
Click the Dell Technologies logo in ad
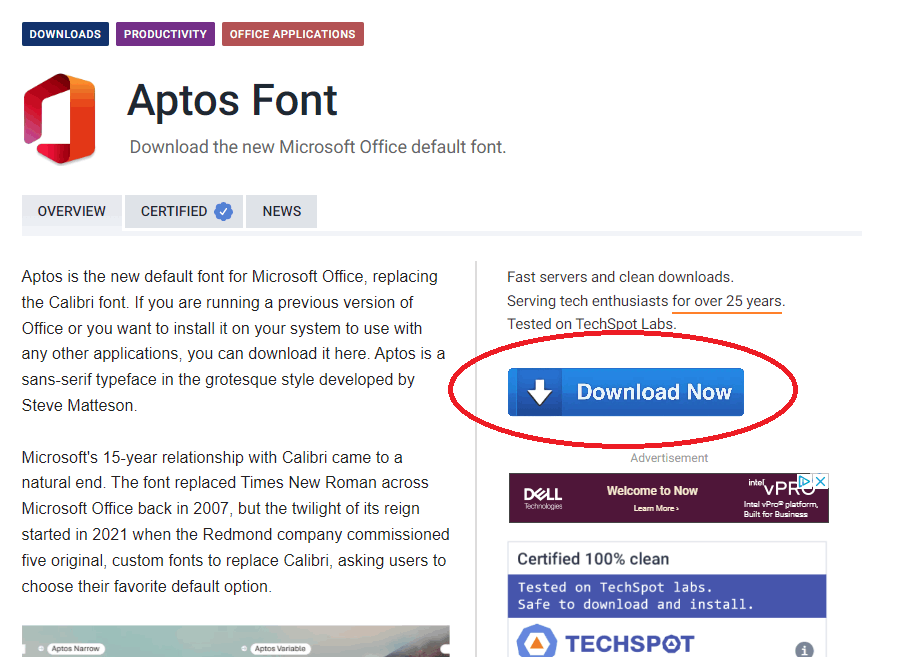click(x=543, y=498)
